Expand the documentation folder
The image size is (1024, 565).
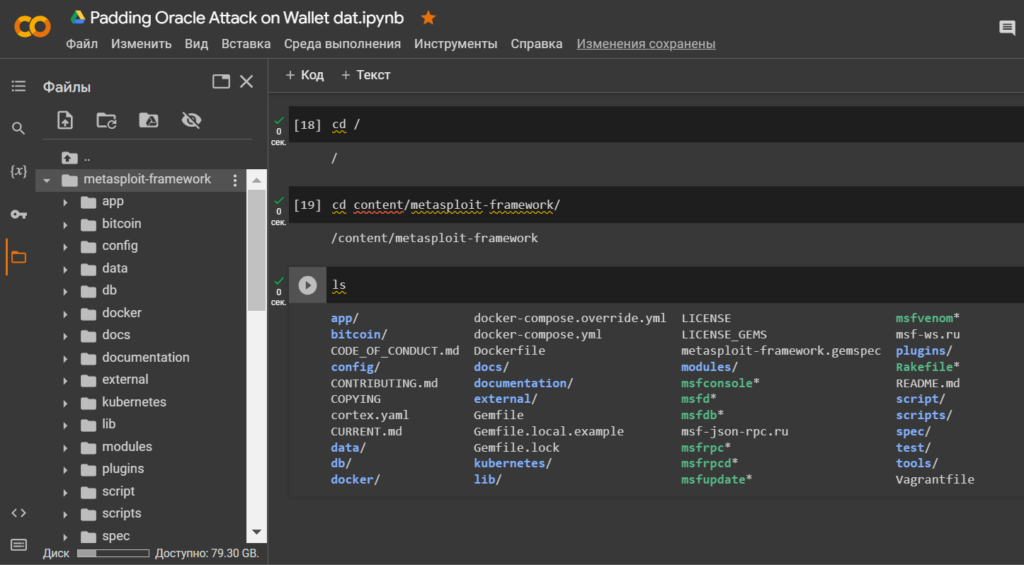coord(65,359)
